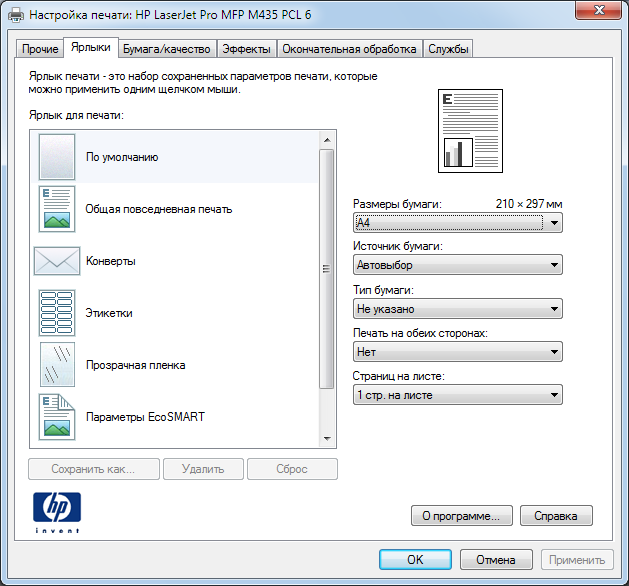Image resolution: width=629 pixels, height=586 pixels.
Task: Select Общая повседневная печать text row
Action: point(159,209)
